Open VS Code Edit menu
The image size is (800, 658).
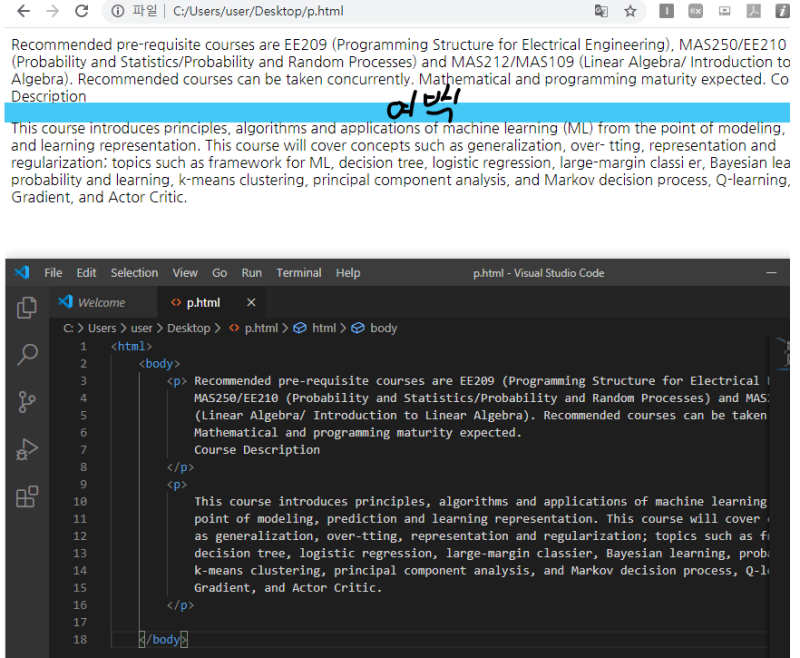(x=86, y=273)
